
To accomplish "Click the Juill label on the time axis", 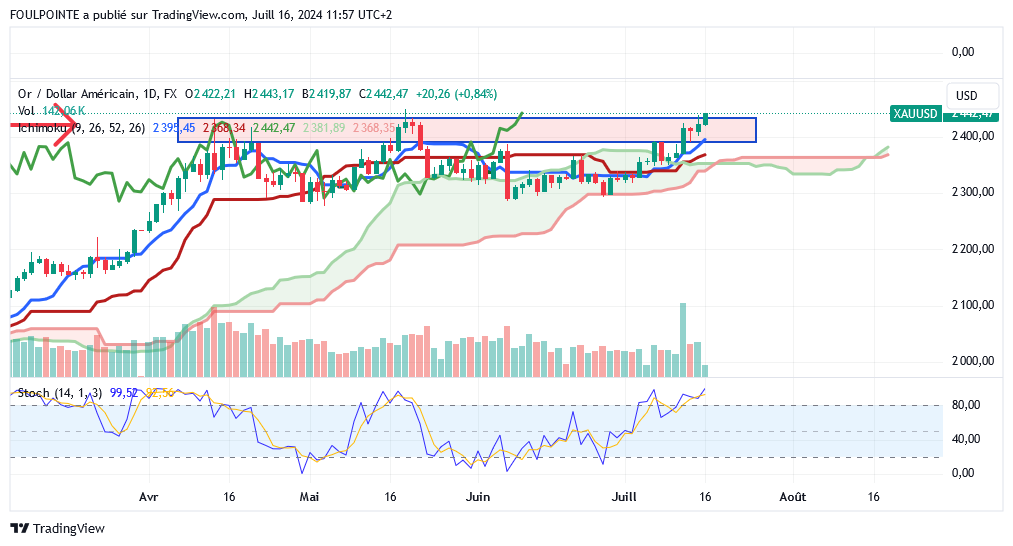I will point(624,497).
